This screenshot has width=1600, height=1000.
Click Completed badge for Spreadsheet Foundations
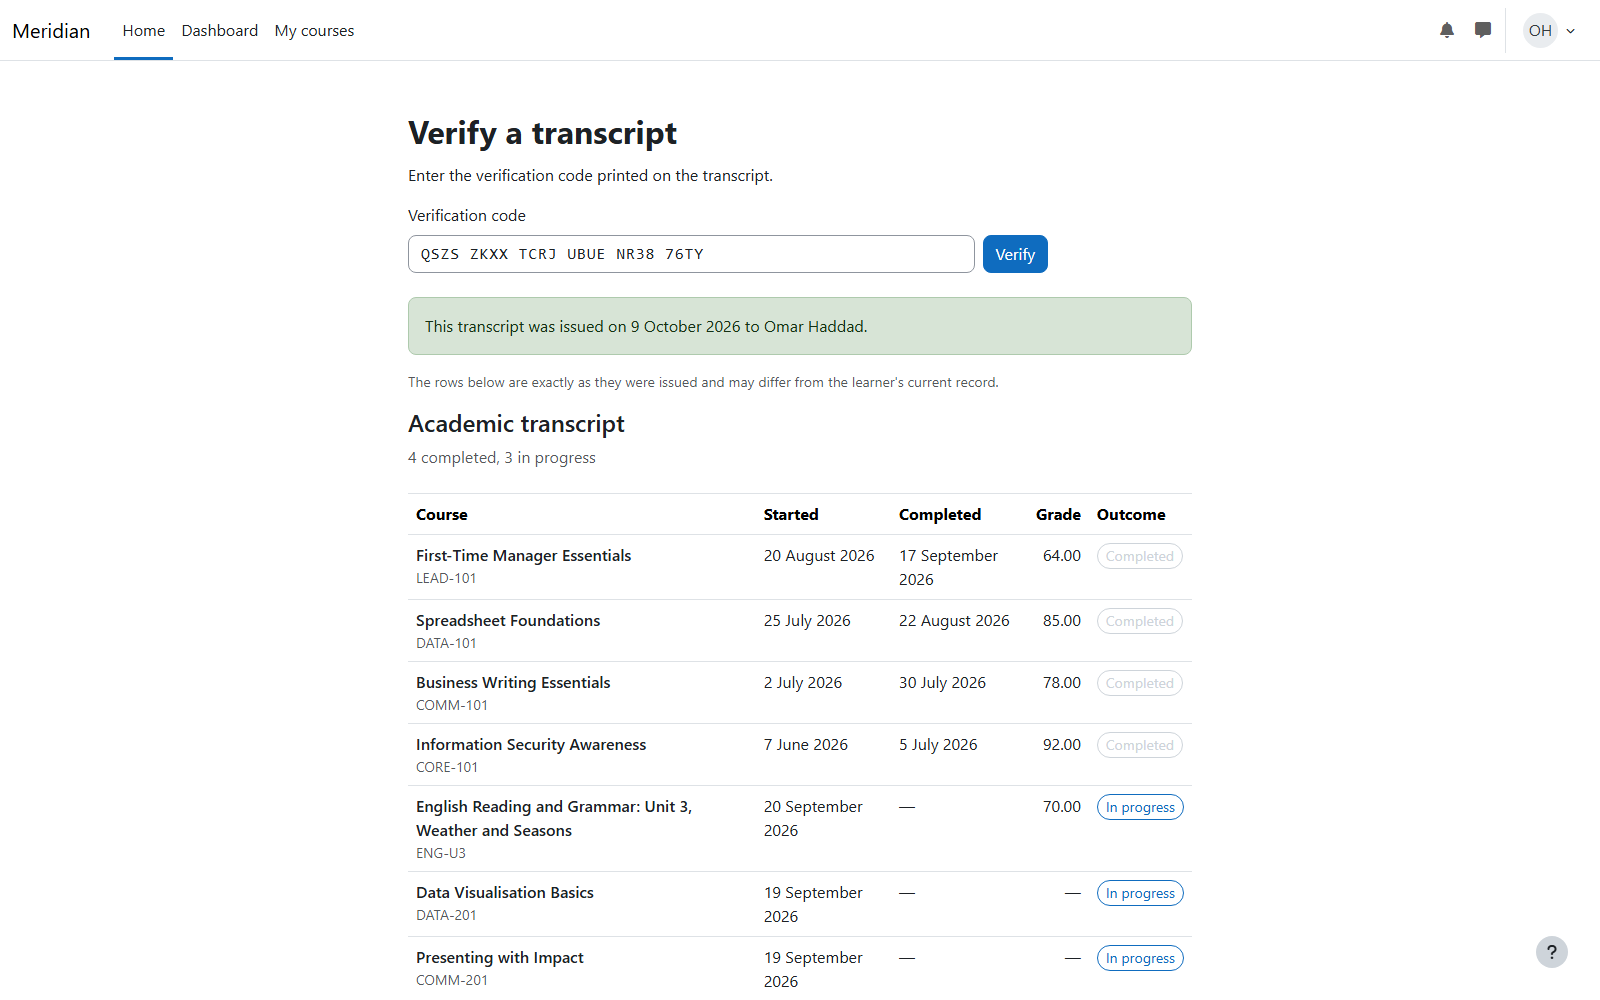click(1140, 621)
